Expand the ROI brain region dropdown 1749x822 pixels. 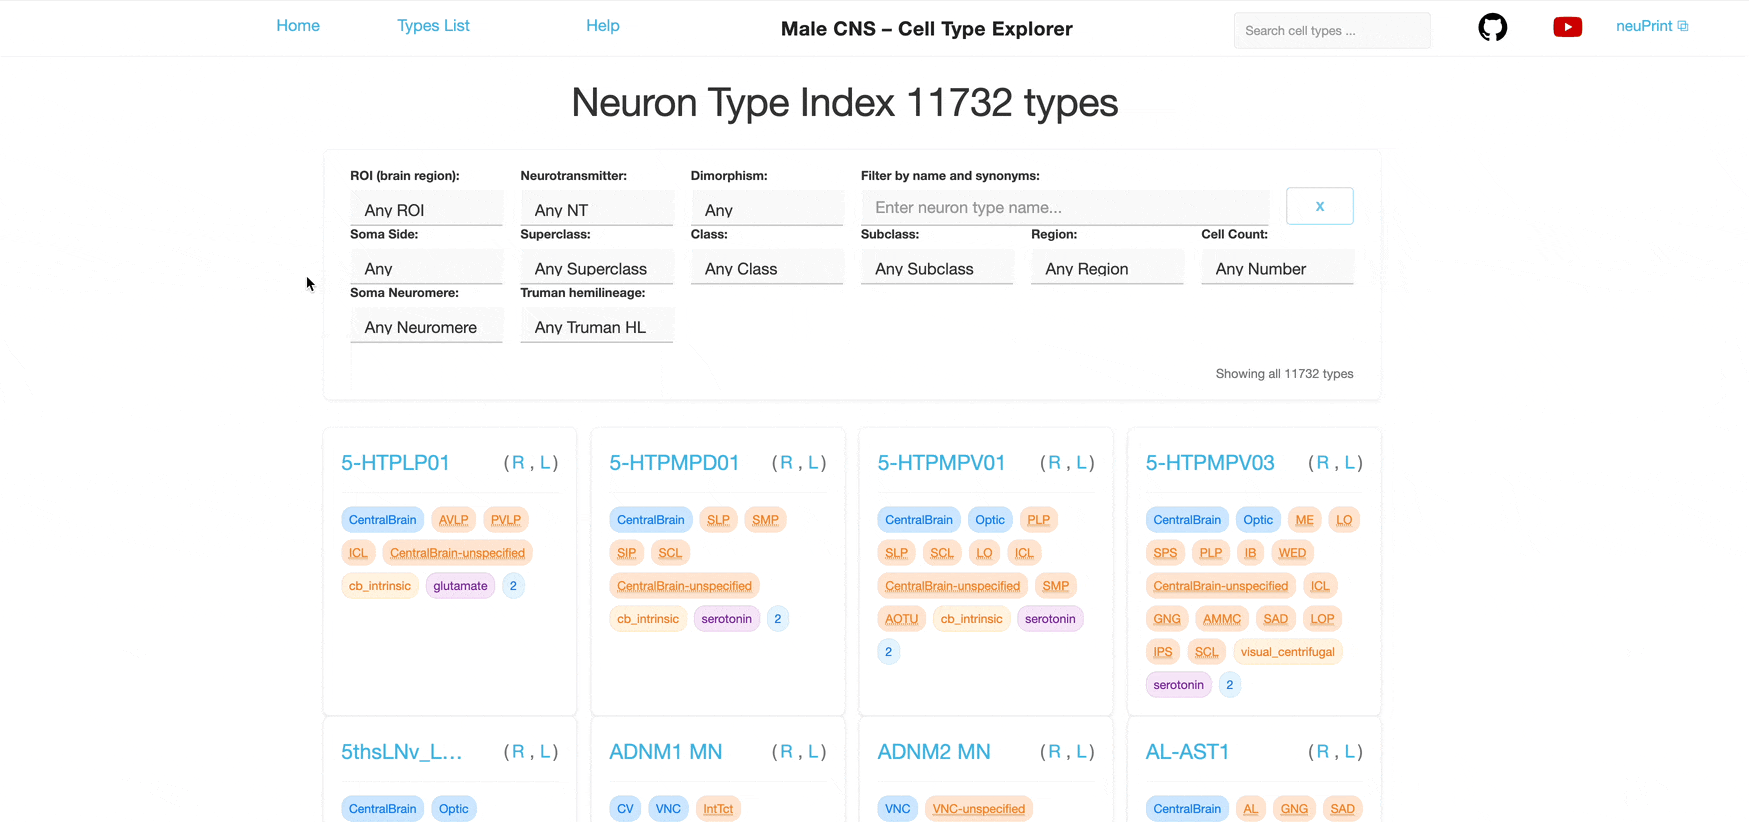426,209
